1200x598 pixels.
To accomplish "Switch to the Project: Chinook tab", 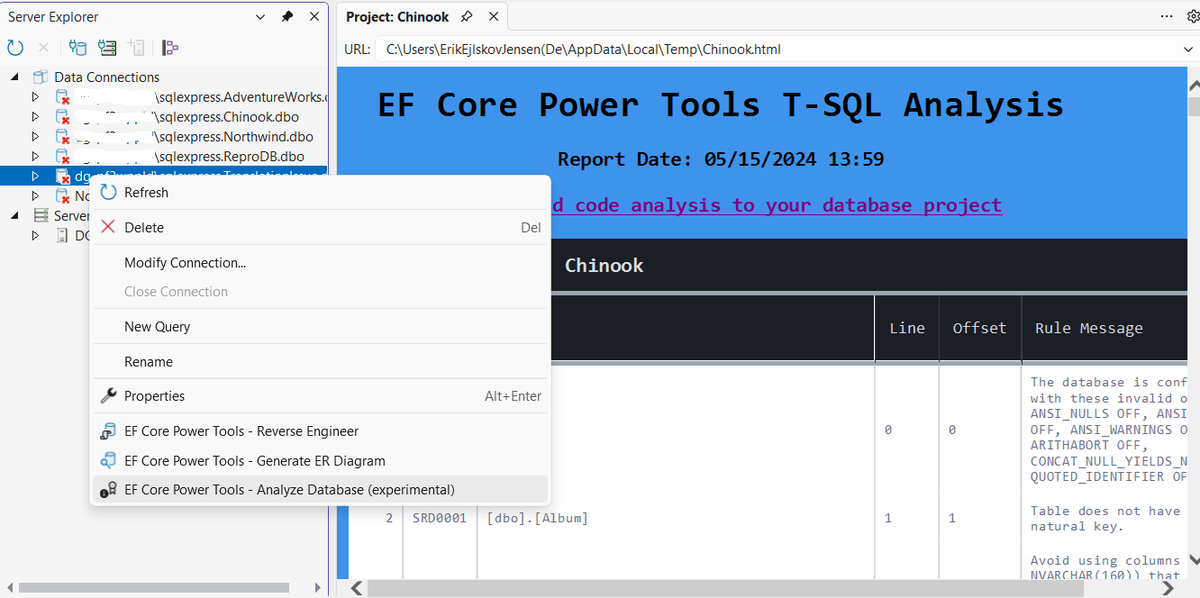I will pos(397,17).
